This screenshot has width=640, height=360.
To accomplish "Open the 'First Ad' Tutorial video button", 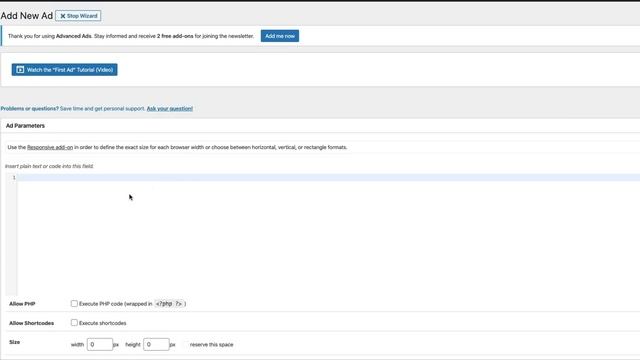I will [x=64, y=70].
